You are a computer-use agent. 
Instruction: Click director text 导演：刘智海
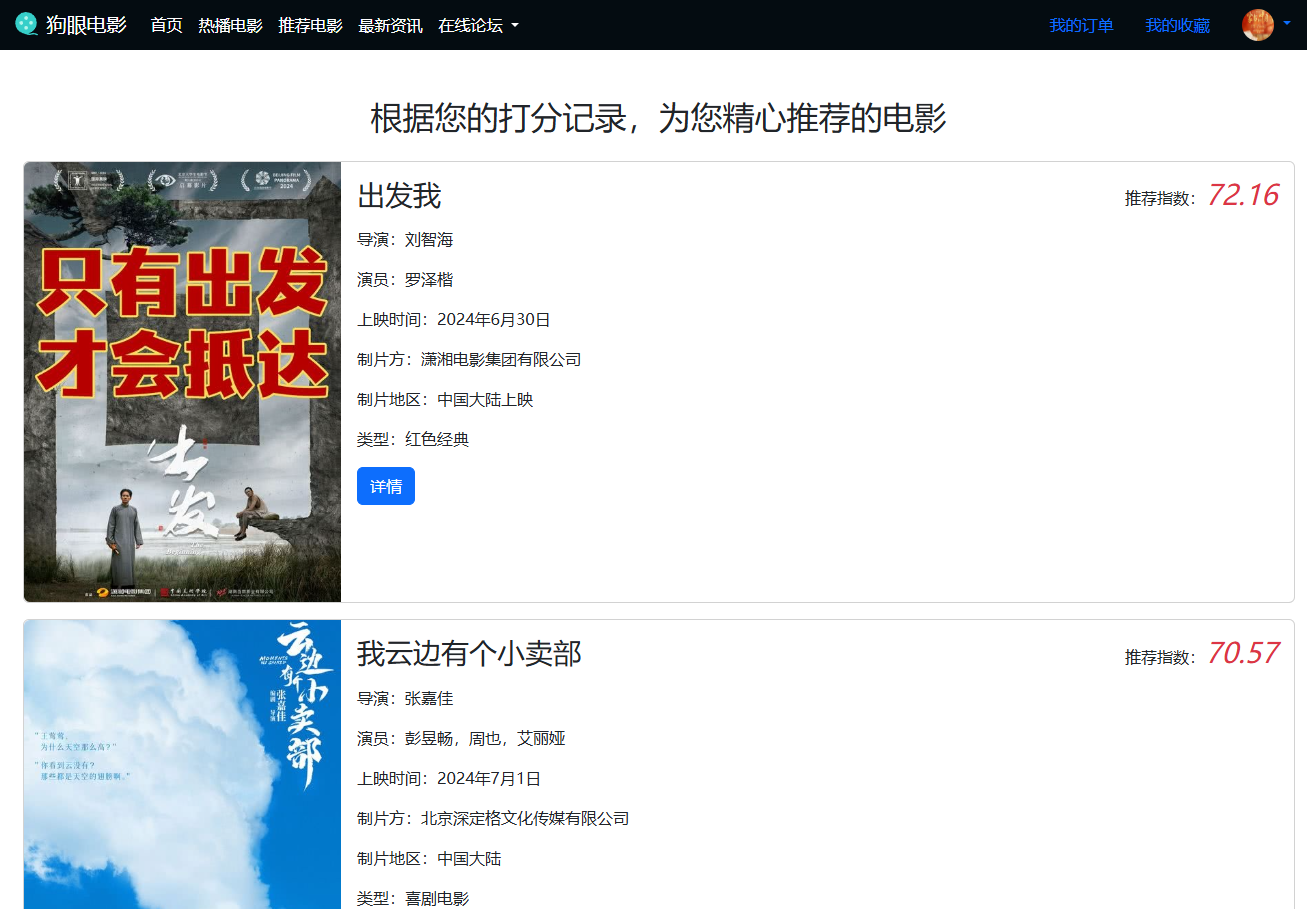pyautogui.click(x=405, y=240)
